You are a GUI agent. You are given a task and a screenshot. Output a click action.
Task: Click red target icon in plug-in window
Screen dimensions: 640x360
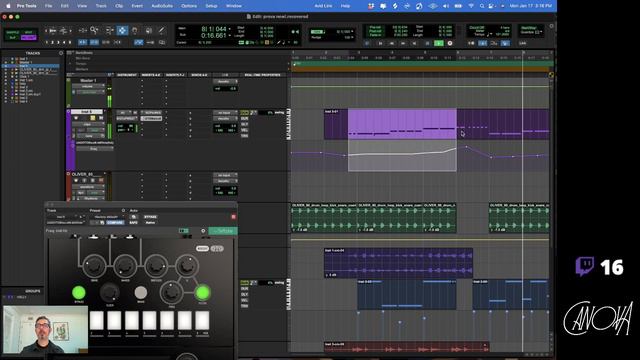(x=233, y=217)
